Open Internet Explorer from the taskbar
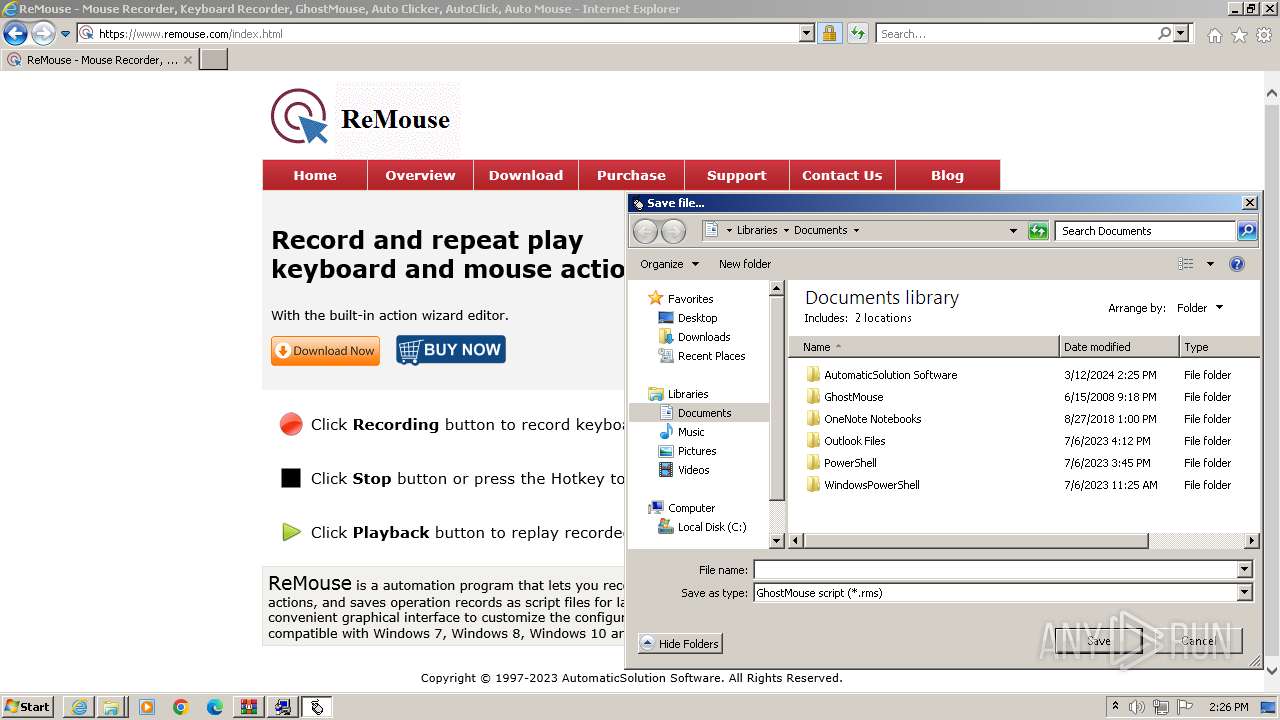Viewport: 1280px width, 720px height. [79, 707]
